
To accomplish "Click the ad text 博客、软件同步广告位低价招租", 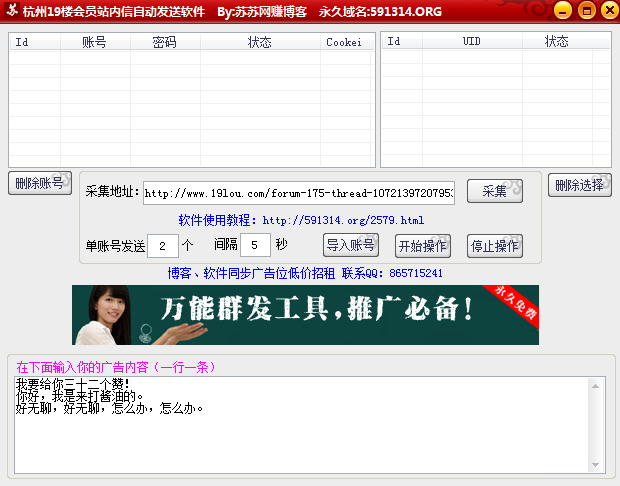I will click(x=251, y=273).
